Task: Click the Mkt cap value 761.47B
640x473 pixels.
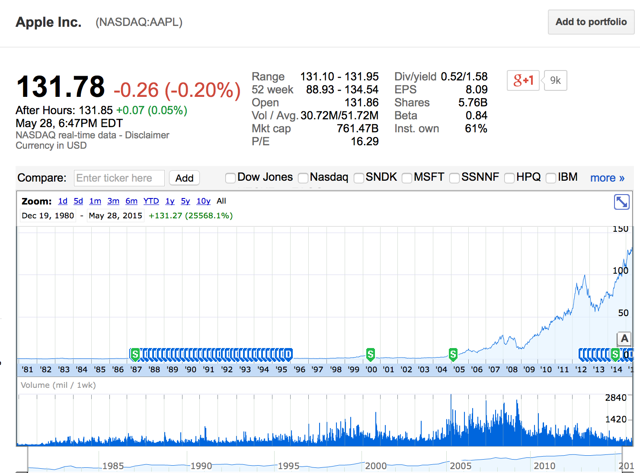Action: [358, 129]
